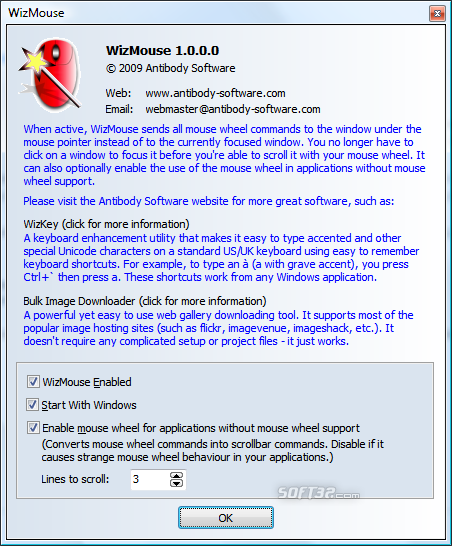Click the WizMouse 1.0.0.0 version heading
Image resolution: width=452 pixels, height=546 pixels.
coord(162,50)
